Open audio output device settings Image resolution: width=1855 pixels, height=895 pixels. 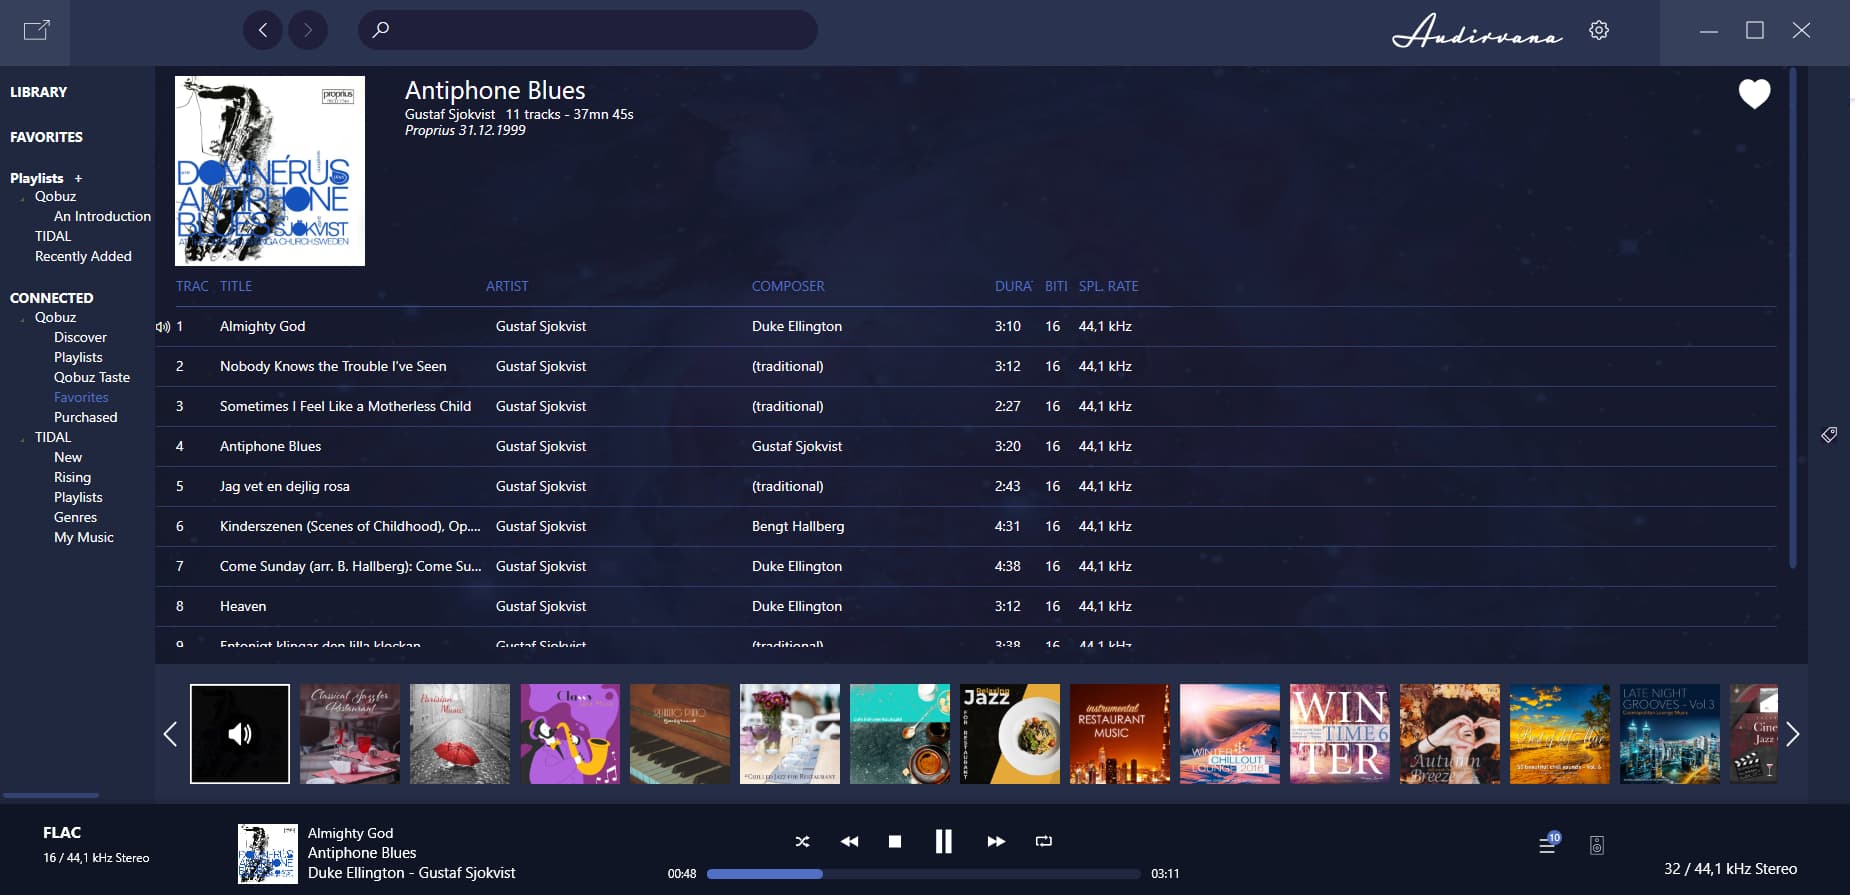point(1597,846)
